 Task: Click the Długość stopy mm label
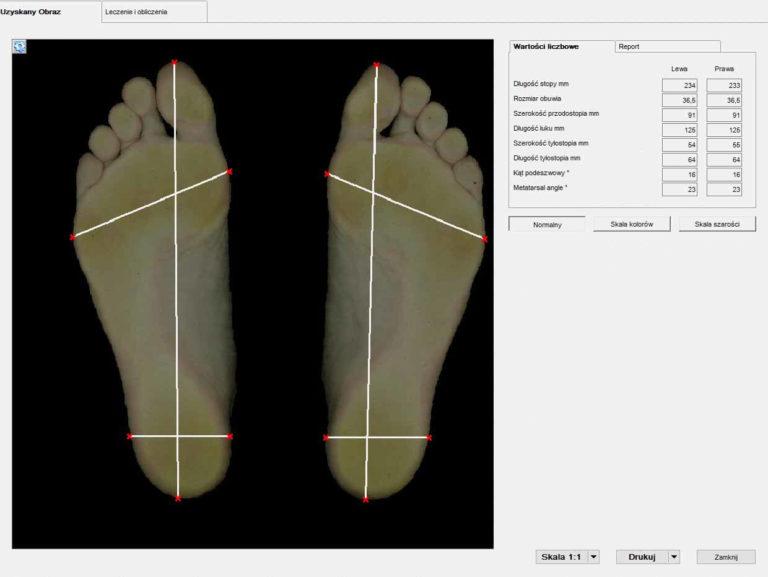pyautogui.click(x=541, y=84)
